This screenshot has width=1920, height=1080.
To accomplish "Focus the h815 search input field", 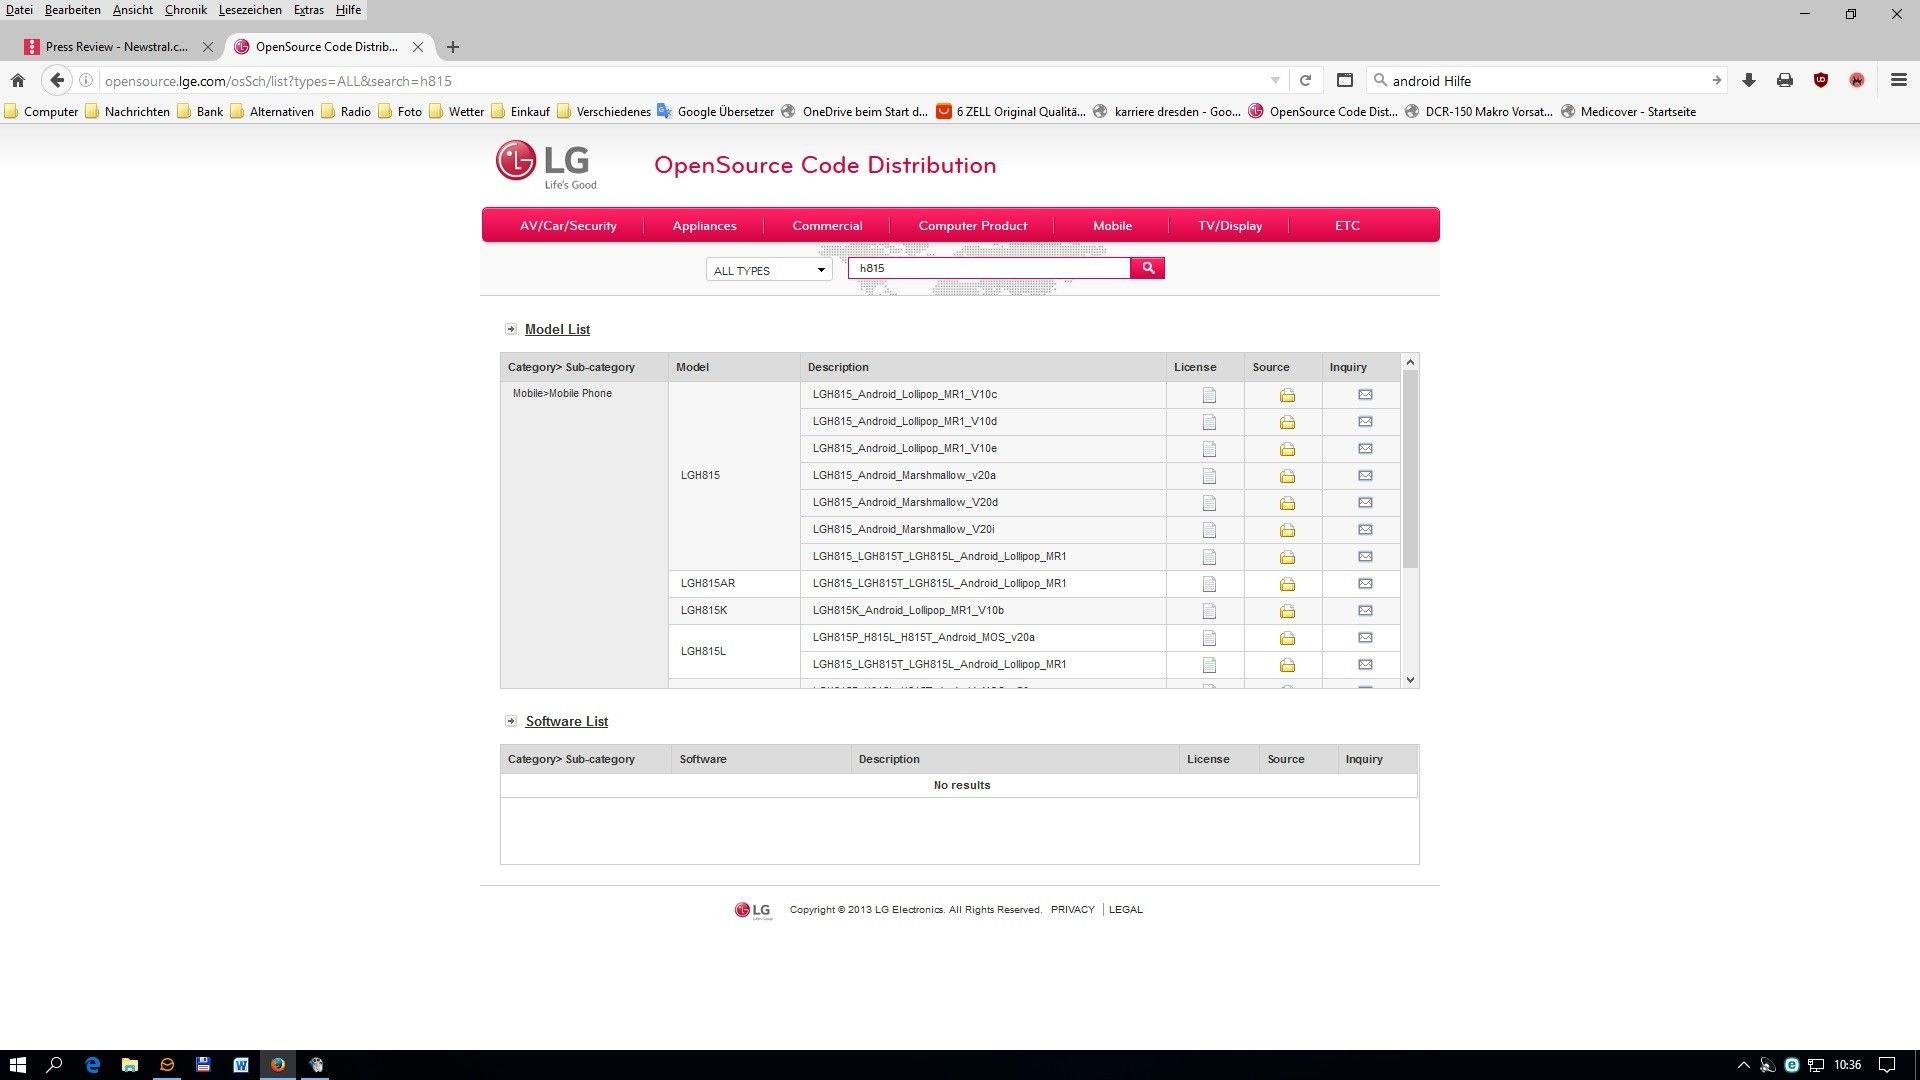I will coord(989,268).
